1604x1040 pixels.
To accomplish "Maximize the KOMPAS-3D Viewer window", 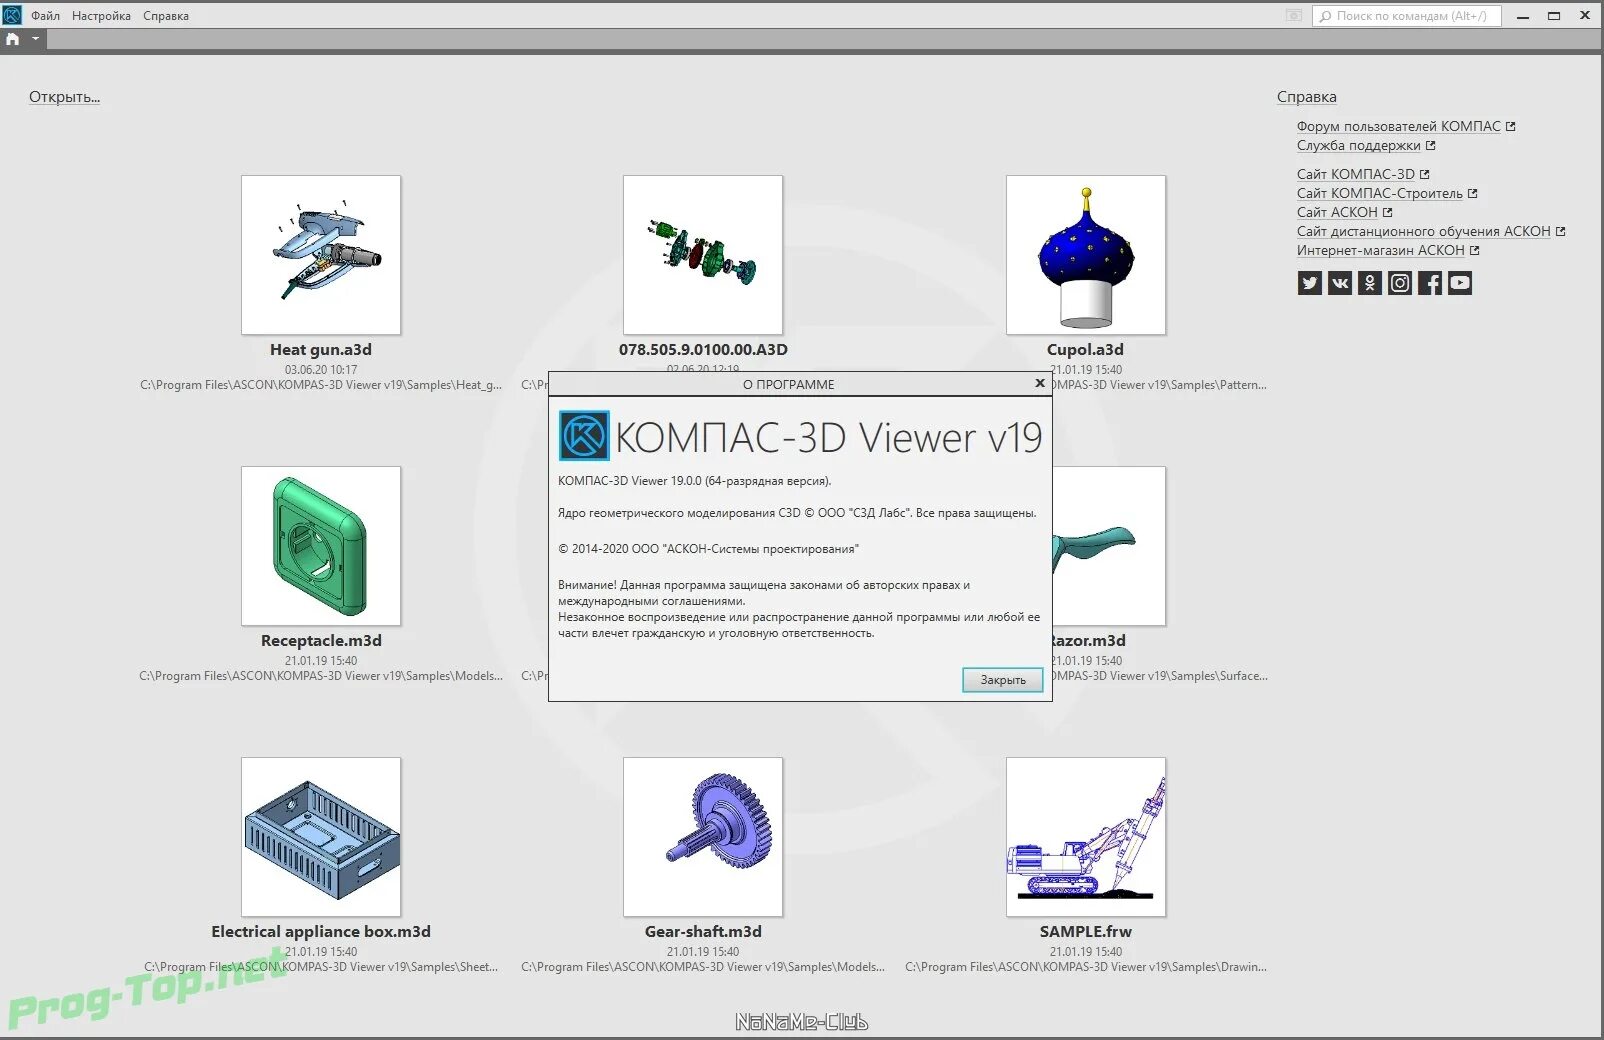I will point(1554,16).
